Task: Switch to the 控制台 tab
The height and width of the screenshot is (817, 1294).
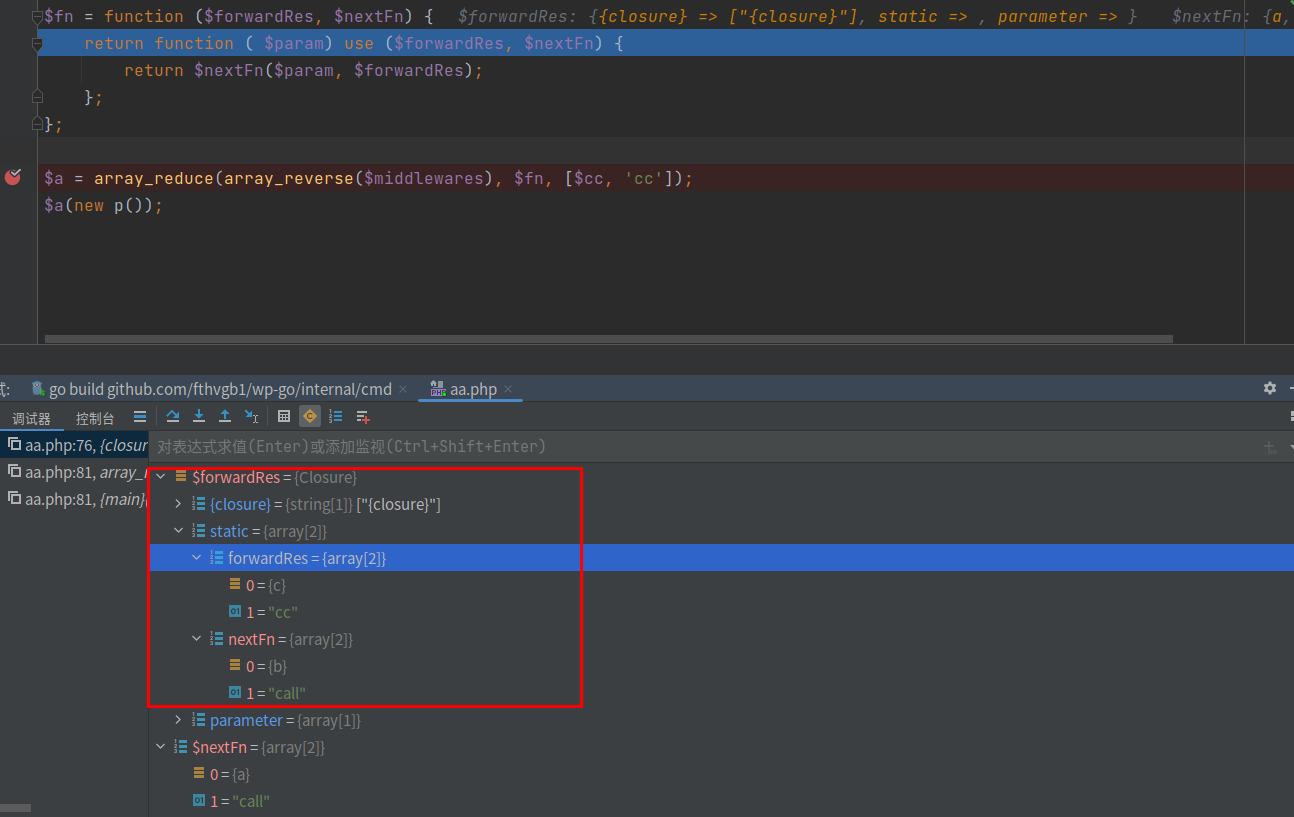Action: pos(95,418)
